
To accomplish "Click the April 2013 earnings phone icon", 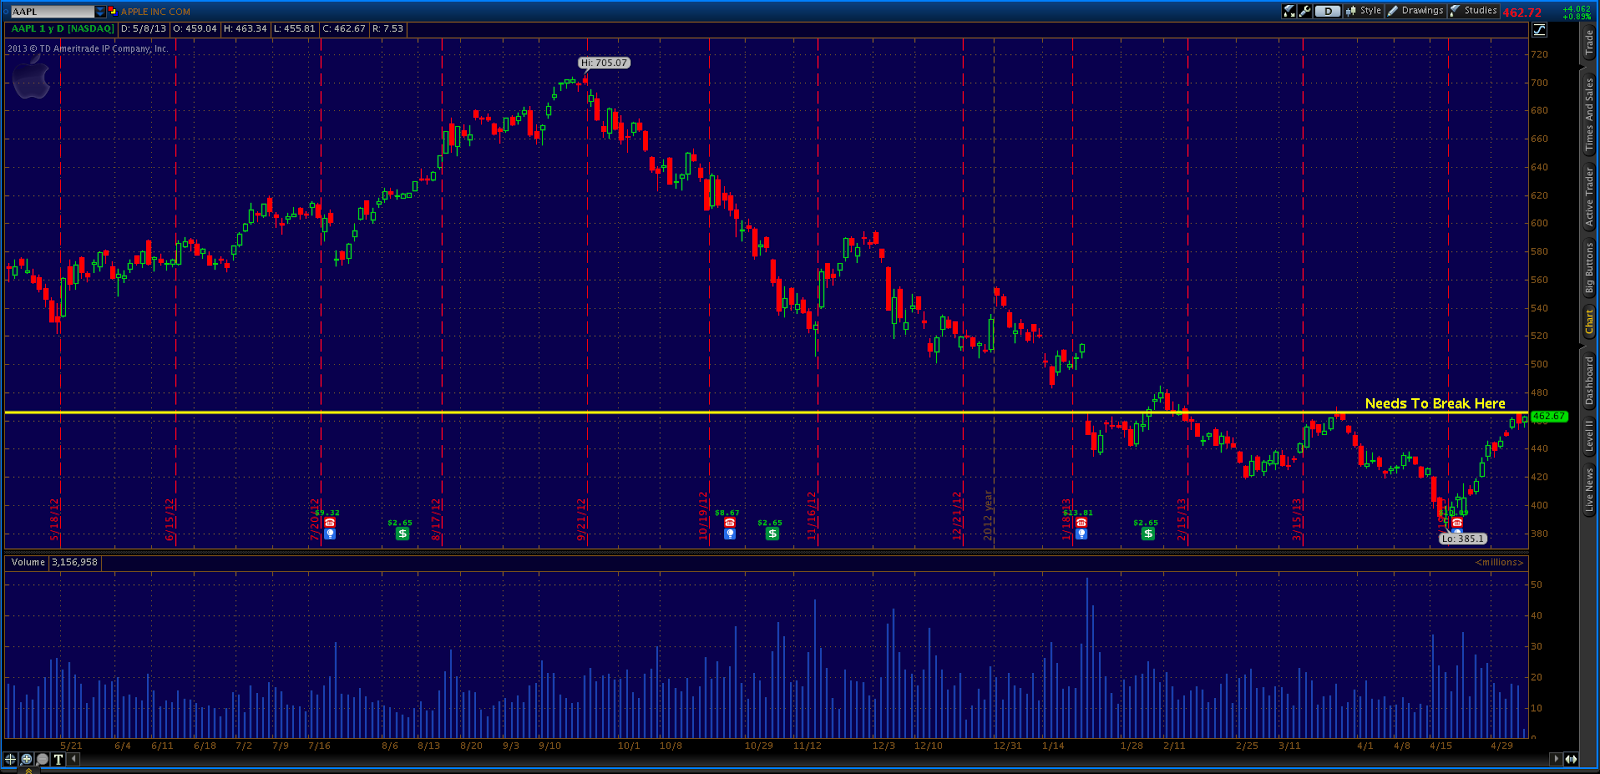I will coord(1457,523).
